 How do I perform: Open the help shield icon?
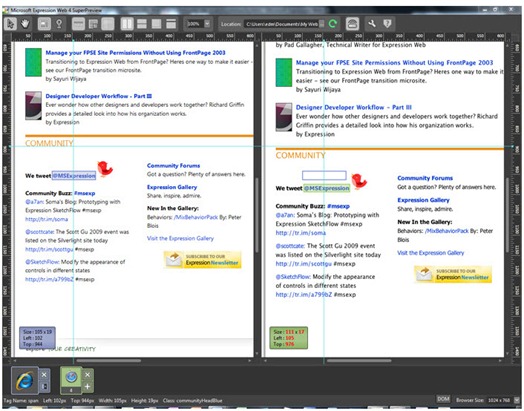coord(387,24)
